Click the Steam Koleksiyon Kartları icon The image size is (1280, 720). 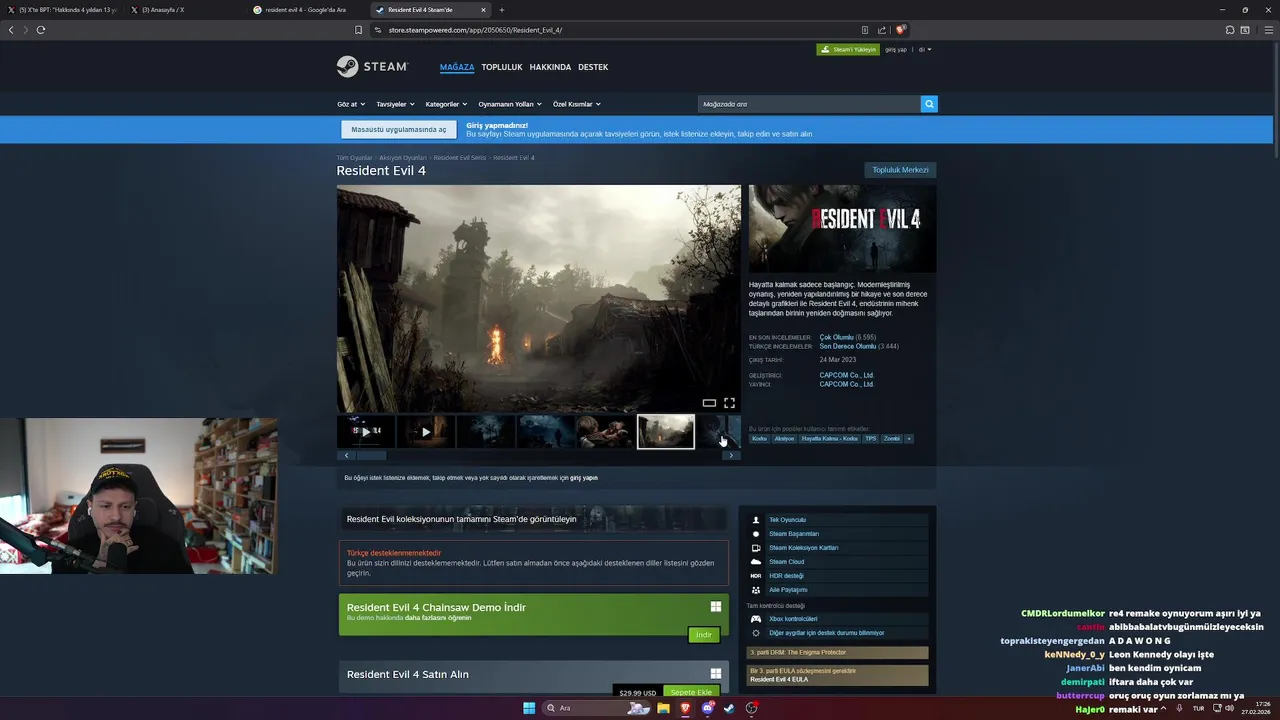[756, 548]
